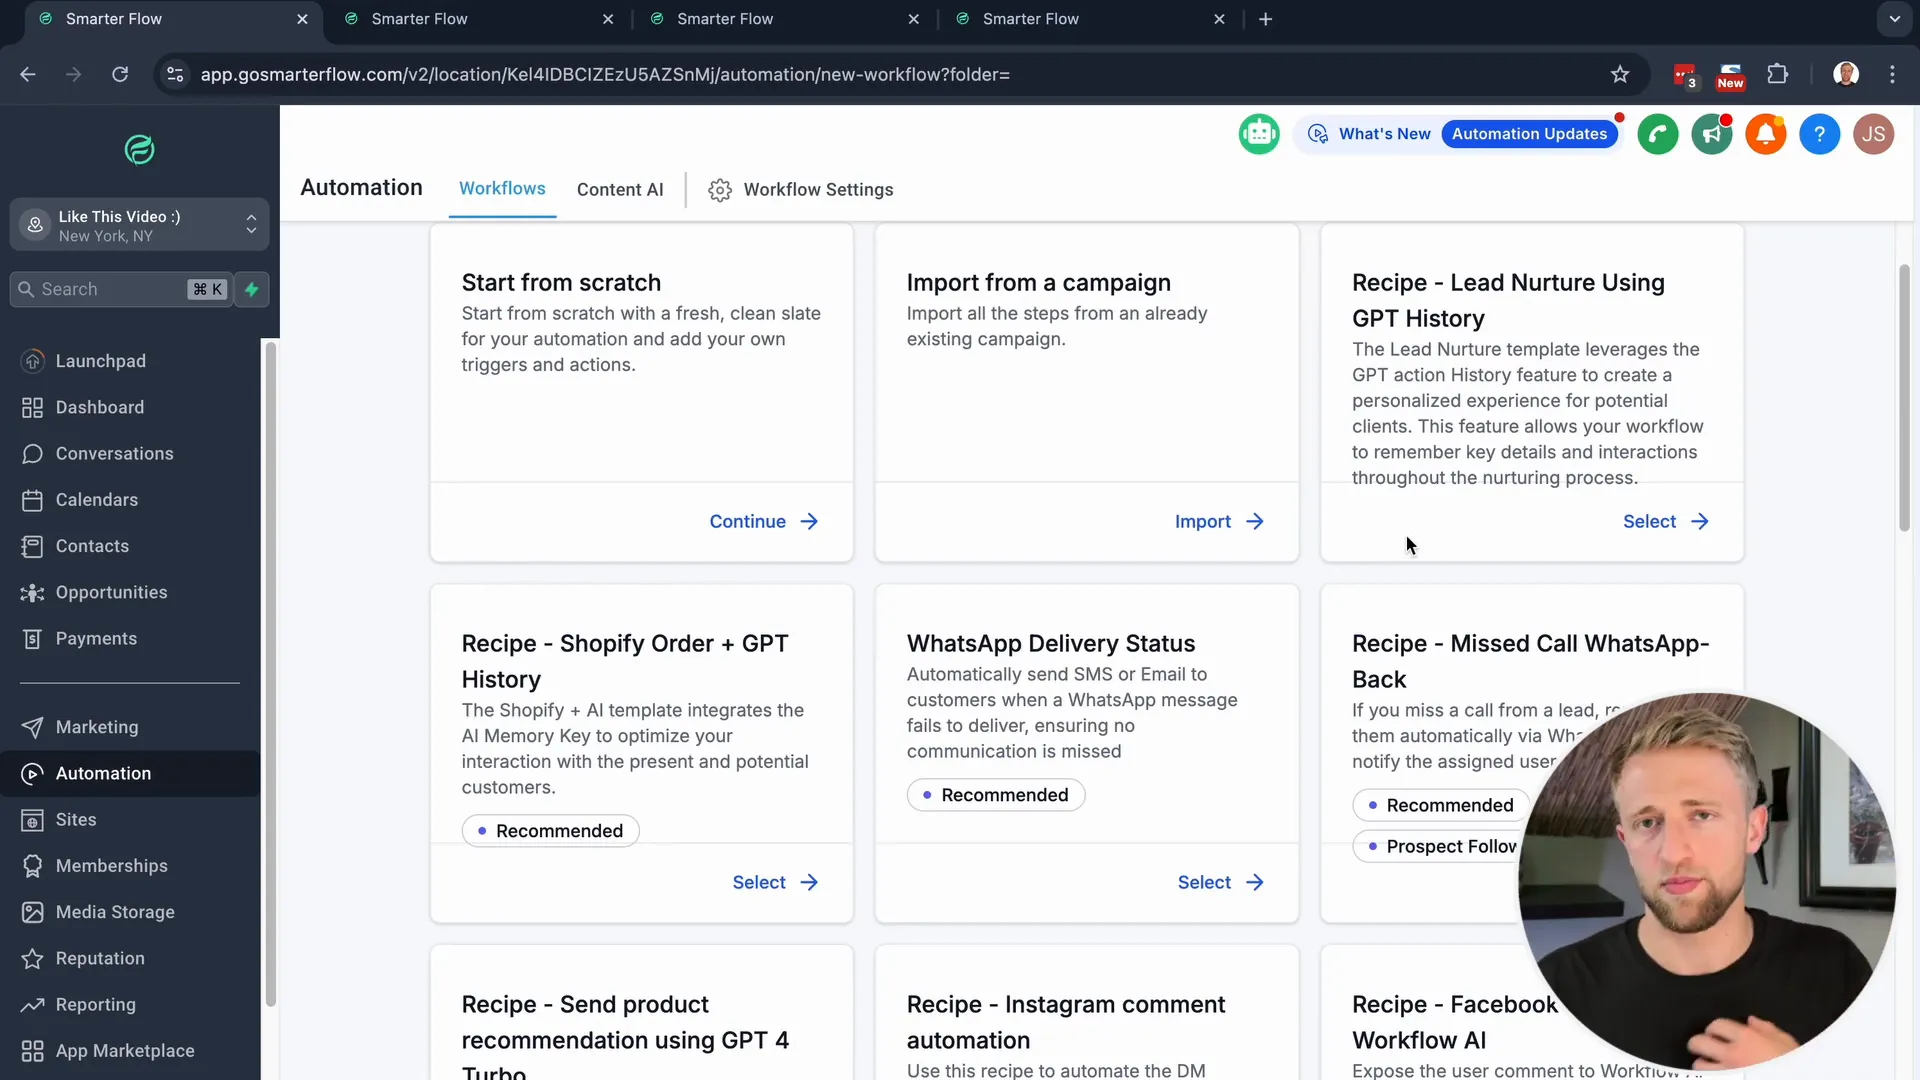Click the site info icon in address bar

(x=175, y=74)
